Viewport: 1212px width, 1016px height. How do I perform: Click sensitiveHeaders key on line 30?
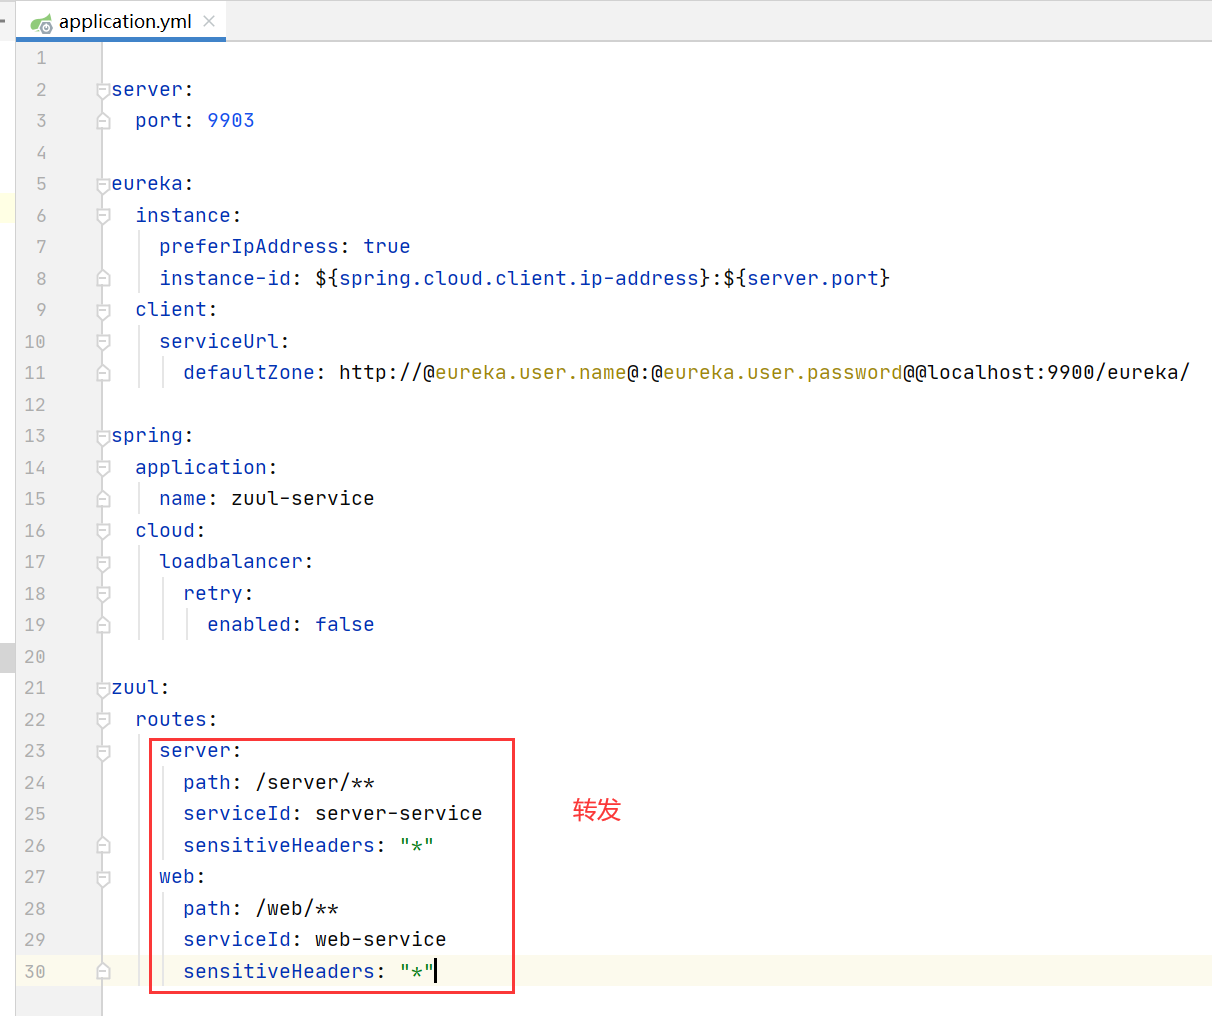click(279, 972)
